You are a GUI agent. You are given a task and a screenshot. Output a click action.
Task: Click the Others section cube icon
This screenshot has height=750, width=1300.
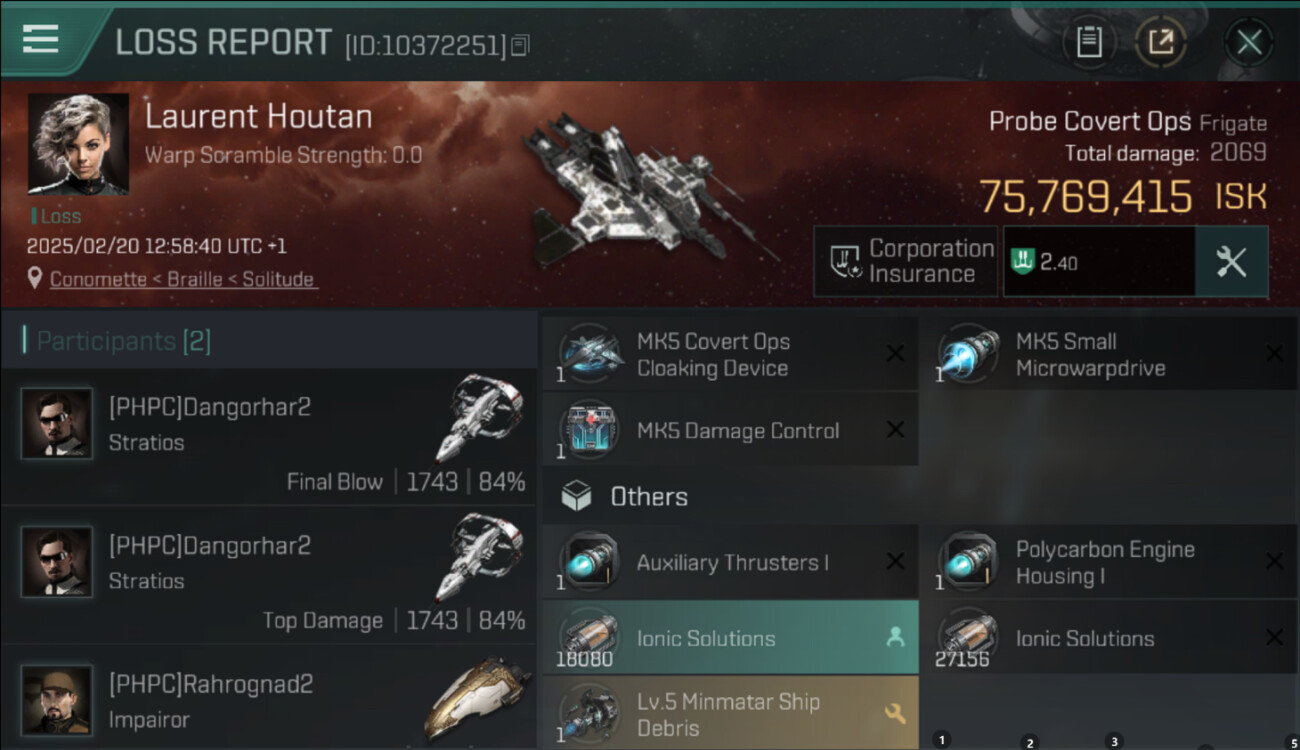tap(576, 496)
